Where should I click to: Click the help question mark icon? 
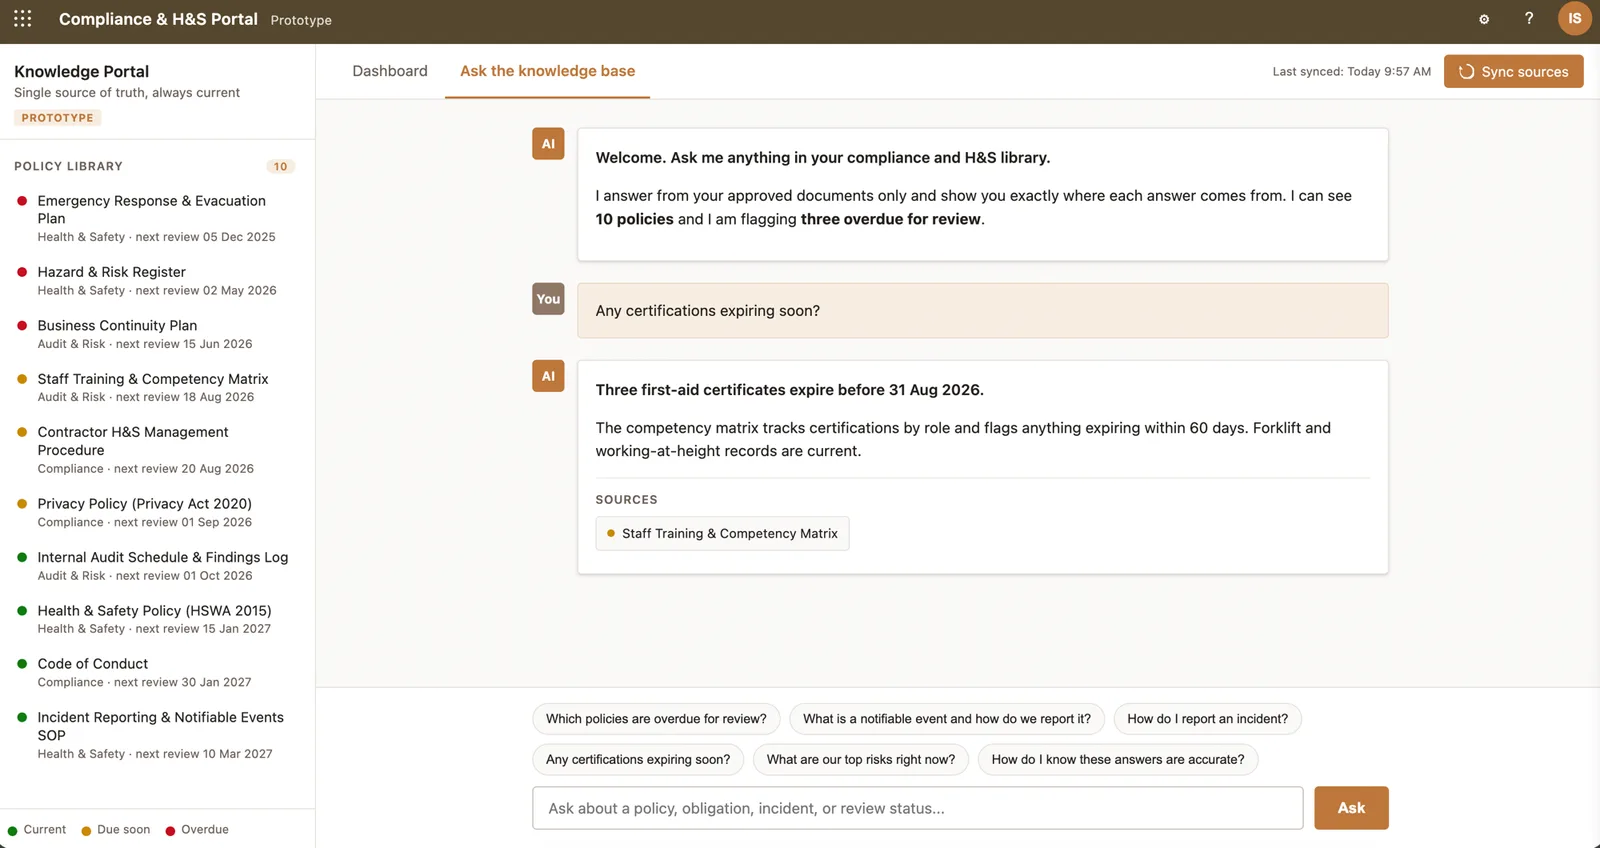click(1529, 19)
